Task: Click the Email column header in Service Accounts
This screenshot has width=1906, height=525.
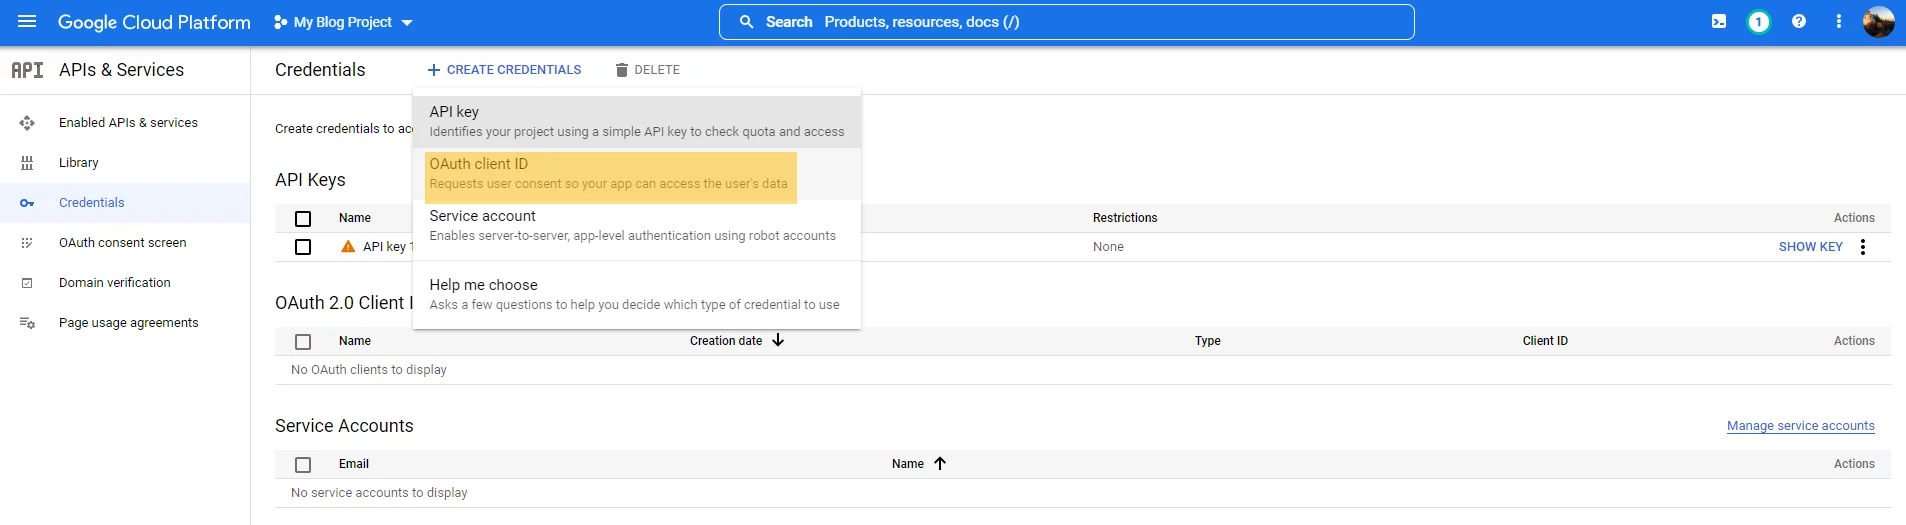Action: click(354, 464)
